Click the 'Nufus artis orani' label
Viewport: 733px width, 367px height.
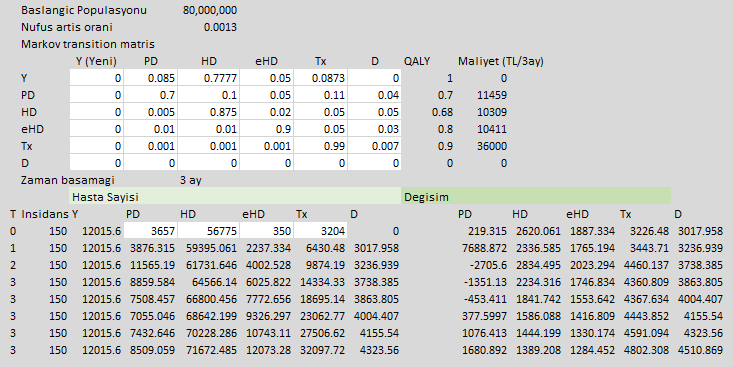(x=67, y=27)
